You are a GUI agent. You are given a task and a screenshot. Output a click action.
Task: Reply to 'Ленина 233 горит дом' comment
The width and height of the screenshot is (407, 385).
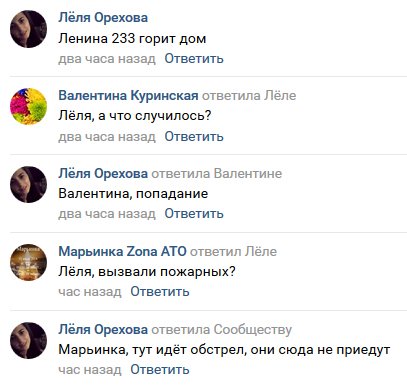click(x=194, y=59)
